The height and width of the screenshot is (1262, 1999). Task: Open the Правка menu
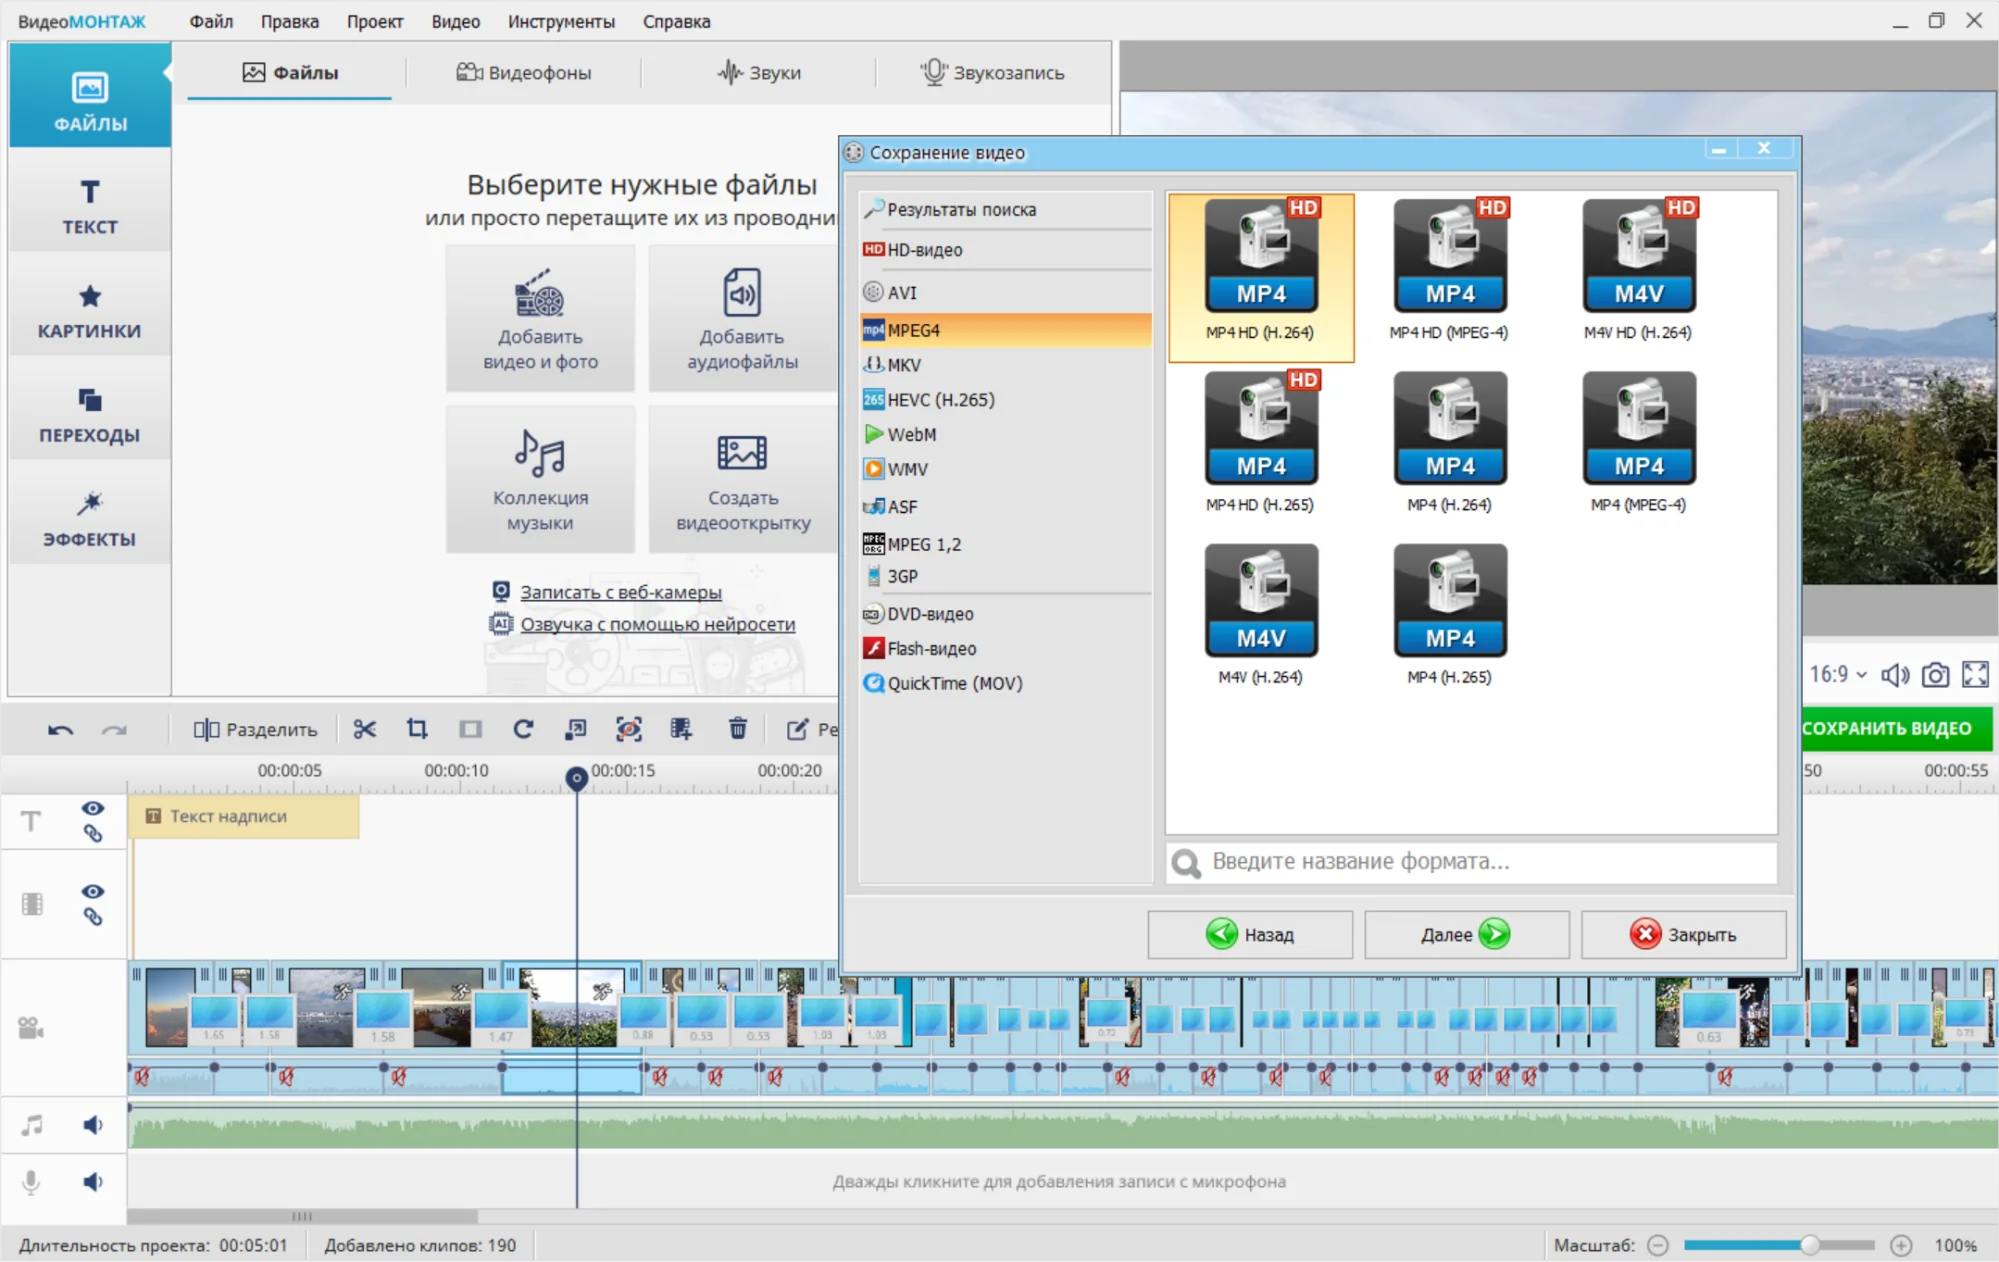click(290, 21)
